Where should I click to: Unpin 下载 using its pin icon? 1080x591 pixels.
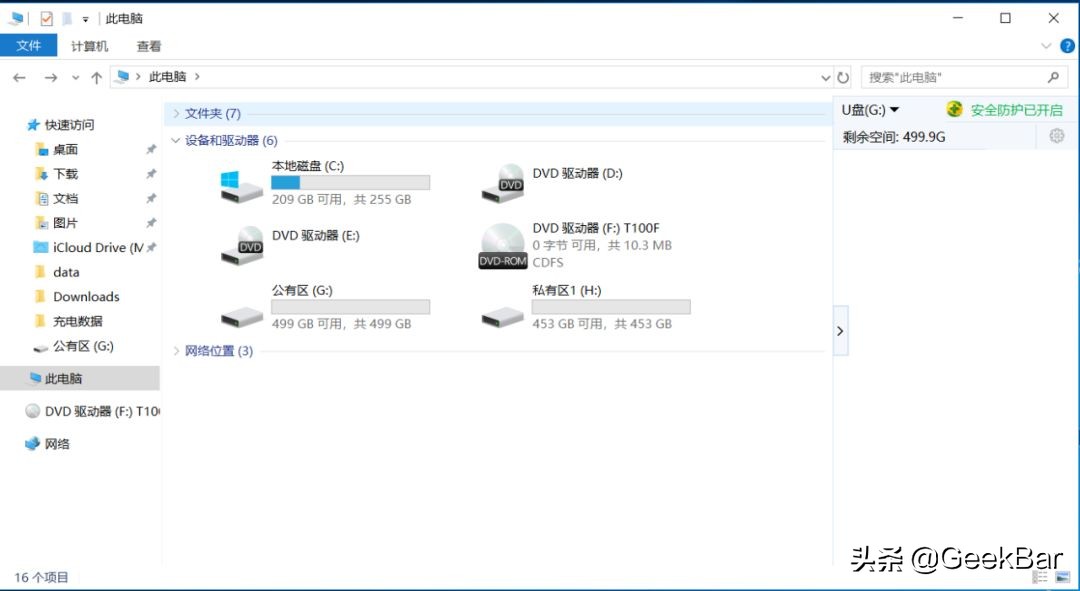pyautogui.click(x=151, y=174)
